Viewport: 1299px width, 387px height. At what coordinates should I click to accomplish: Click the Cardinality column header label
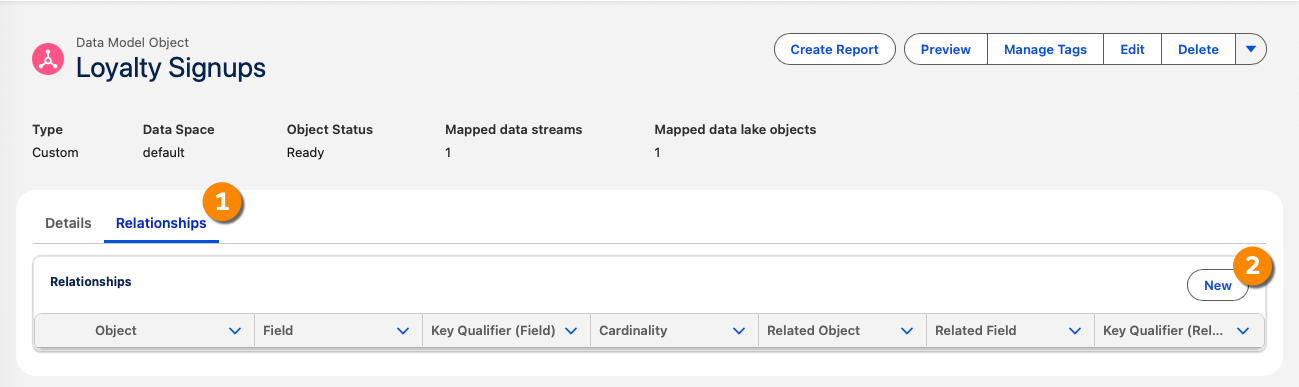click(x=633, y=330)
